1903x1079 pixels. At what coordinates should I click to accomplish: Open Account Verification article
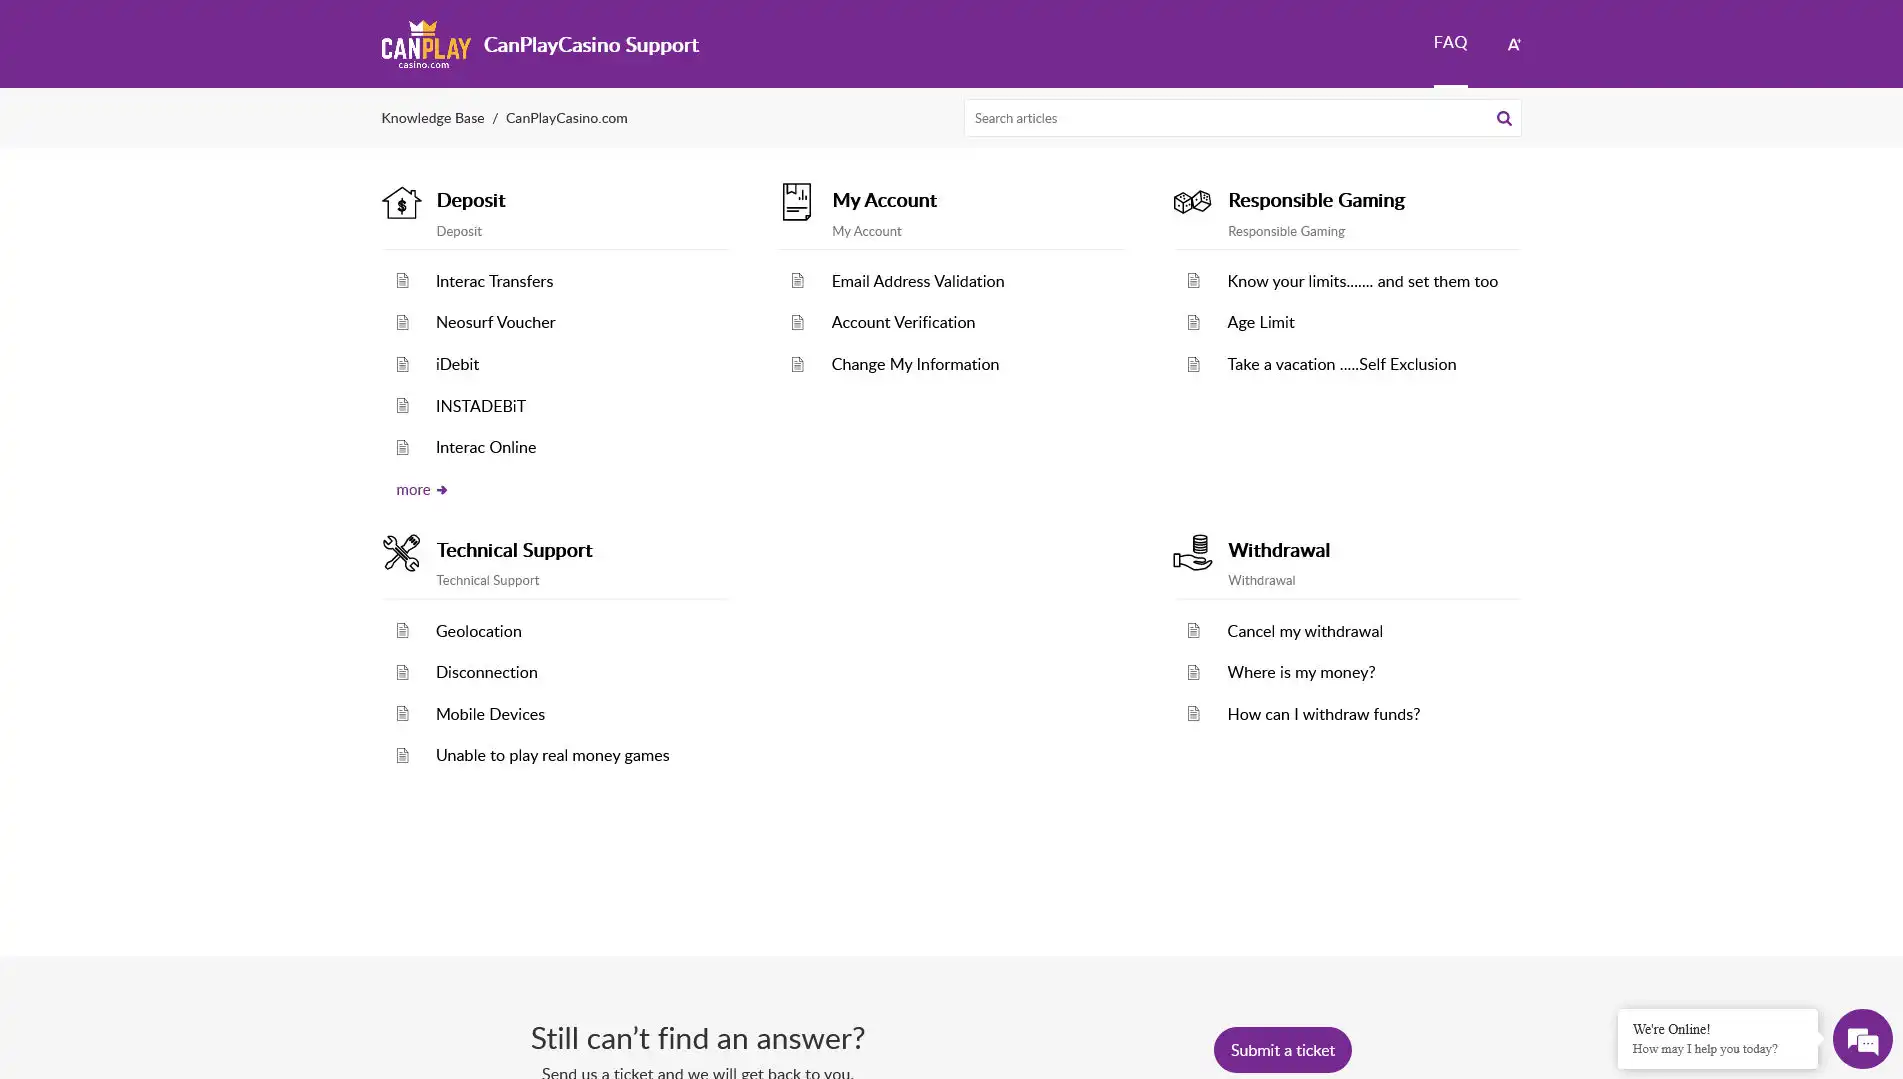click(902, 322)
